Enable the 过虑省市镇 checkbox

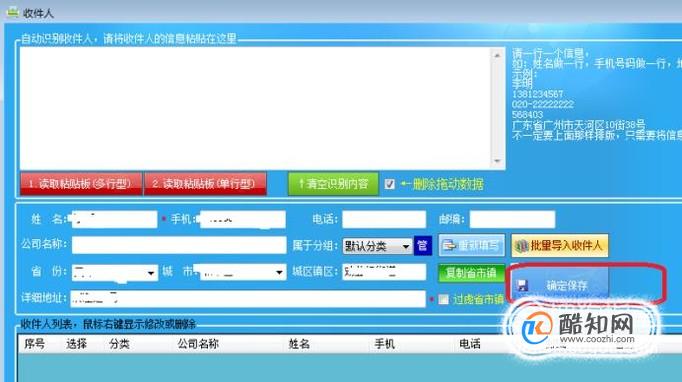click(443, 299)
